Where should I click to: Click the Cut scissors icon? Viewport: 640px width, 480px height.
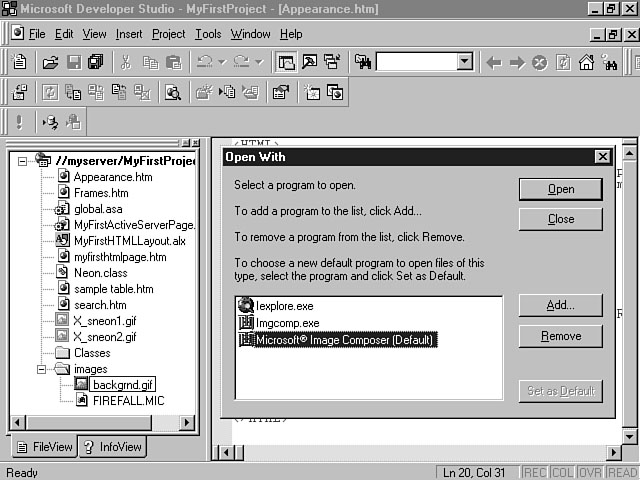[126, 62]
